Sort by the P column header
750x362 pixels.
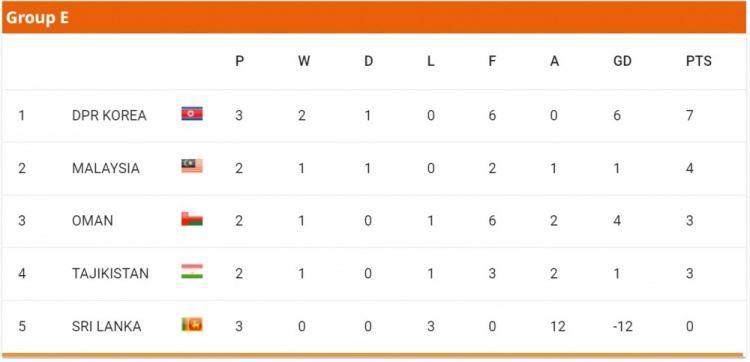pos(240,61)
